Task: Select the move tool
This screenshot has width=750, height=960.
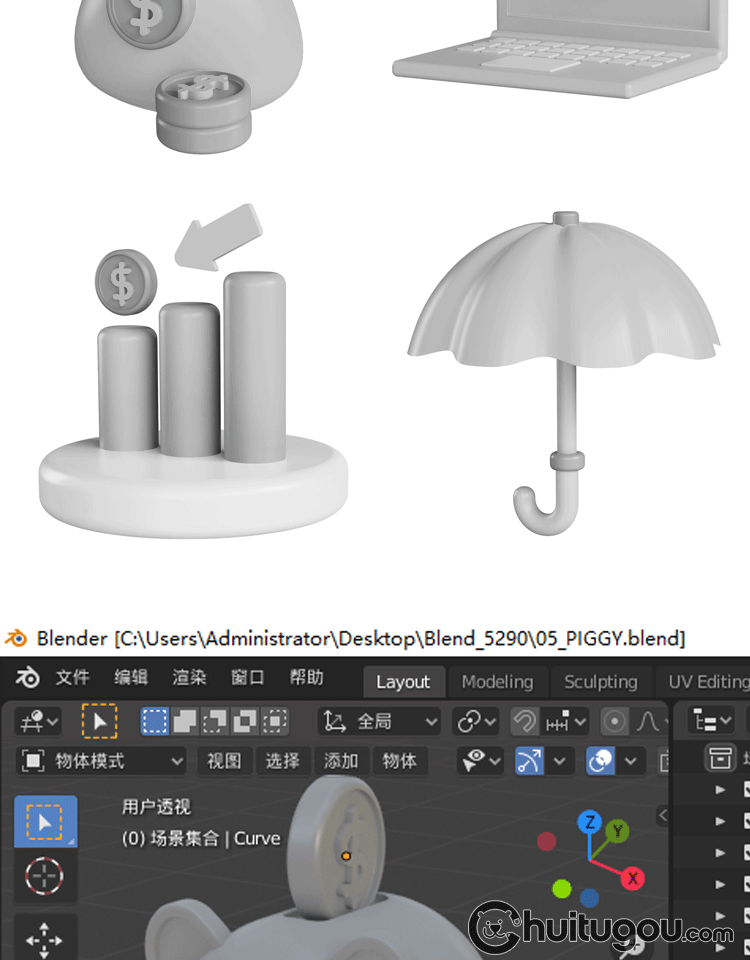Action: coord(45,938)
